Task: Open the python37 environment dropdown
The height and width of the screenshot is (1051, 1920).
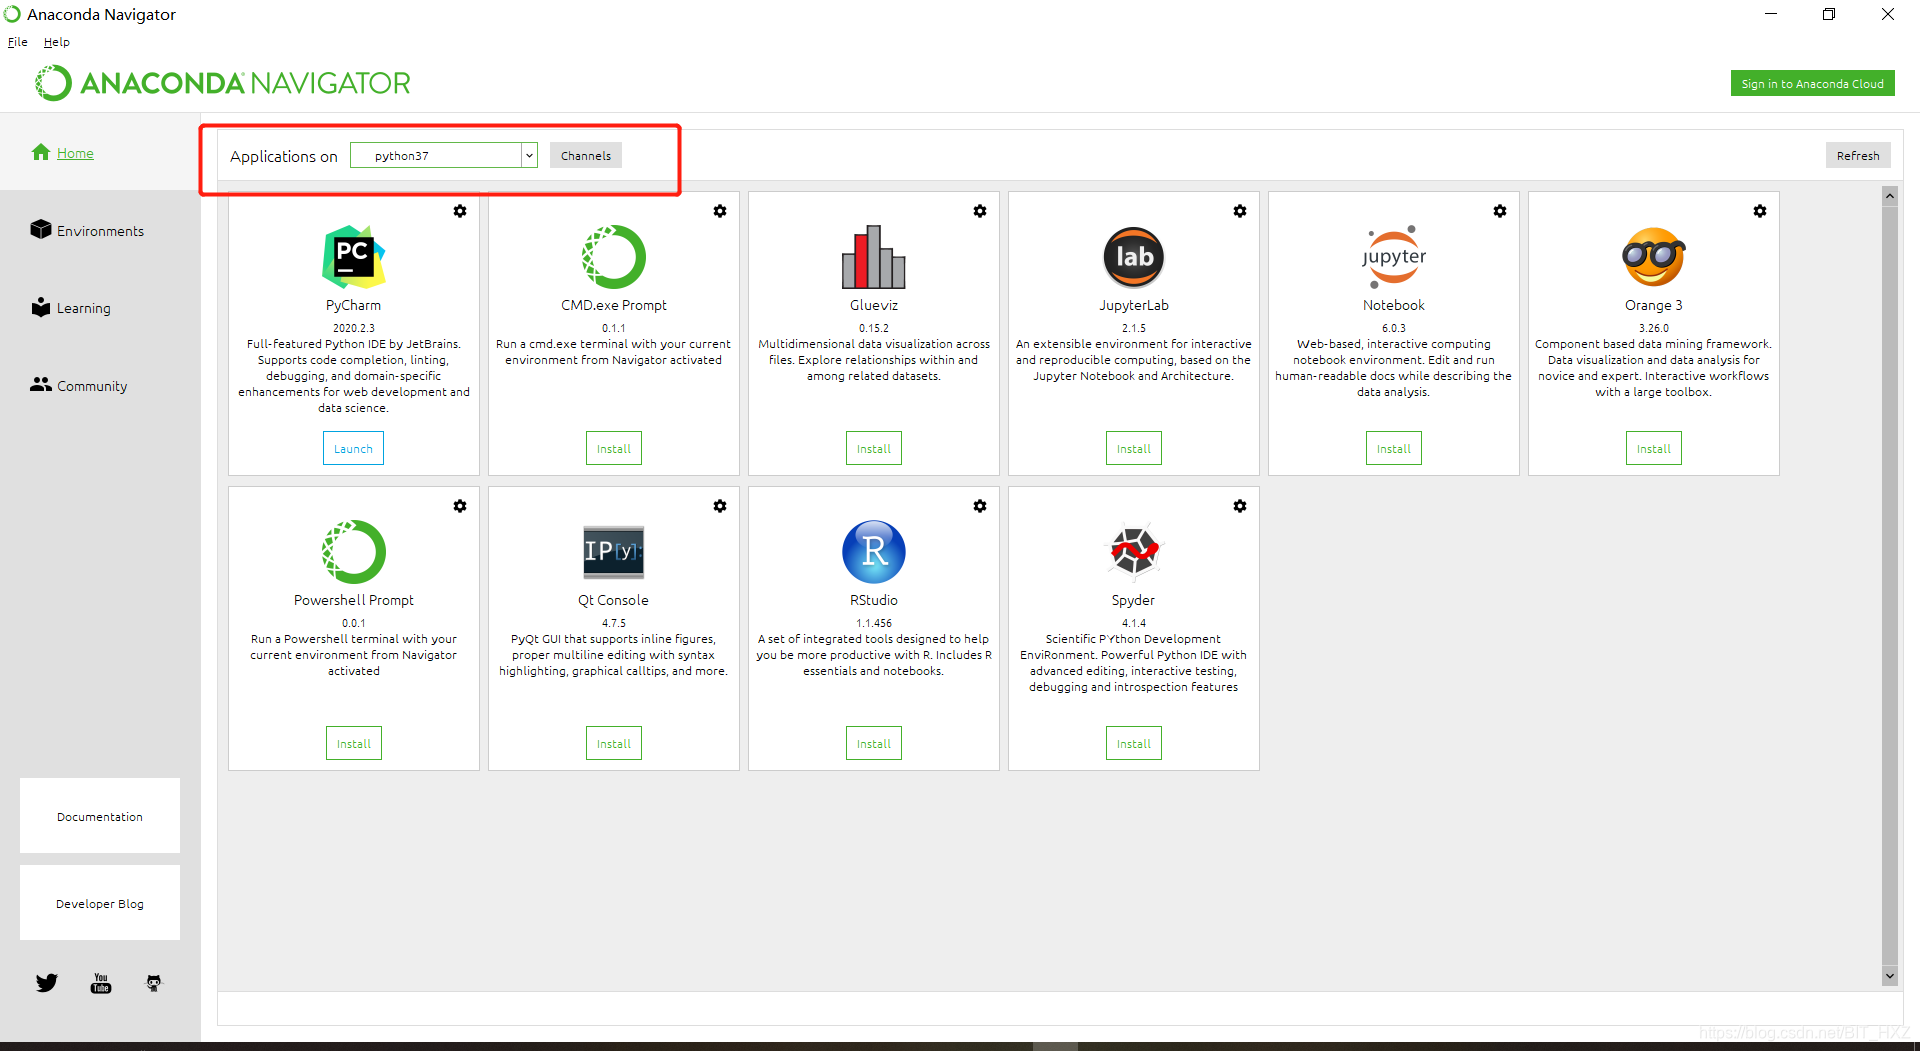Action: 444,155
